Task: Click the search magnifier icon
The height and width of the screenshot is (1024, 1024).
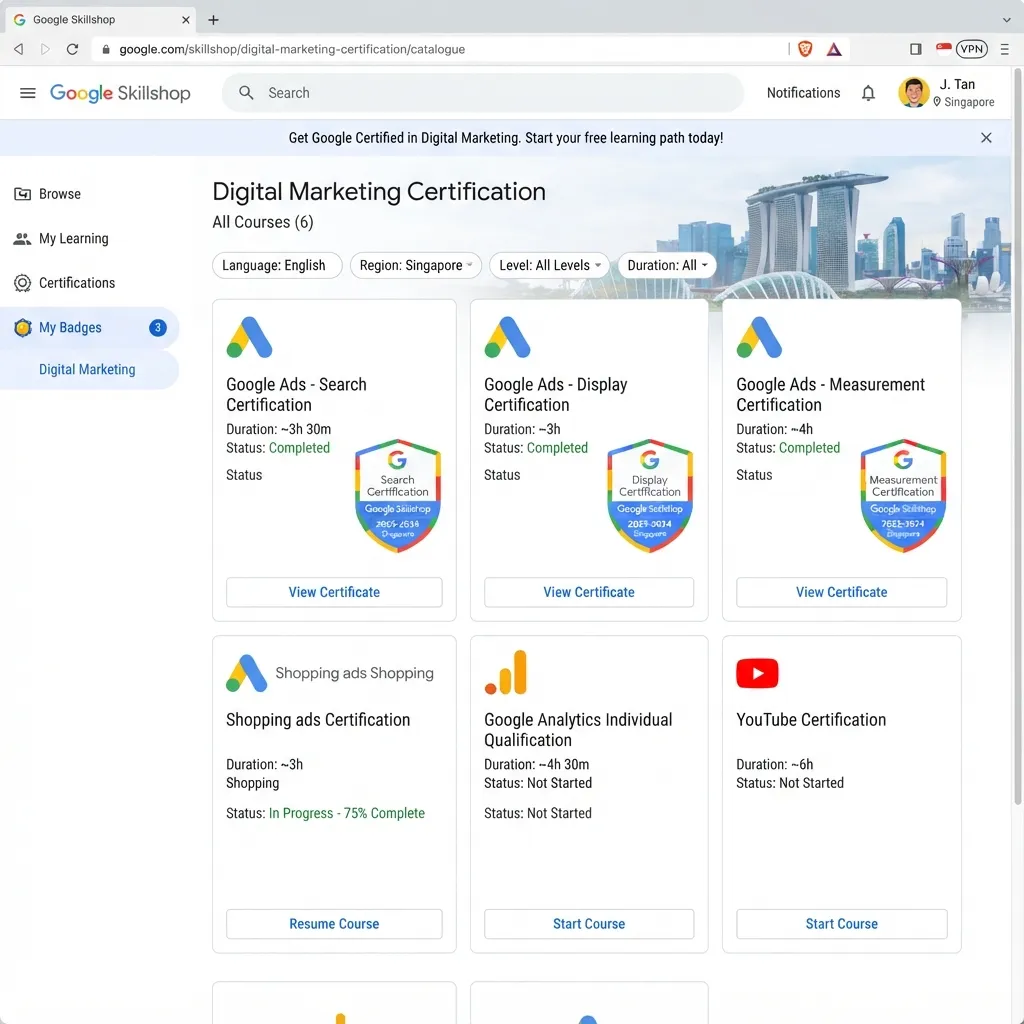Action: coord(246,93)
